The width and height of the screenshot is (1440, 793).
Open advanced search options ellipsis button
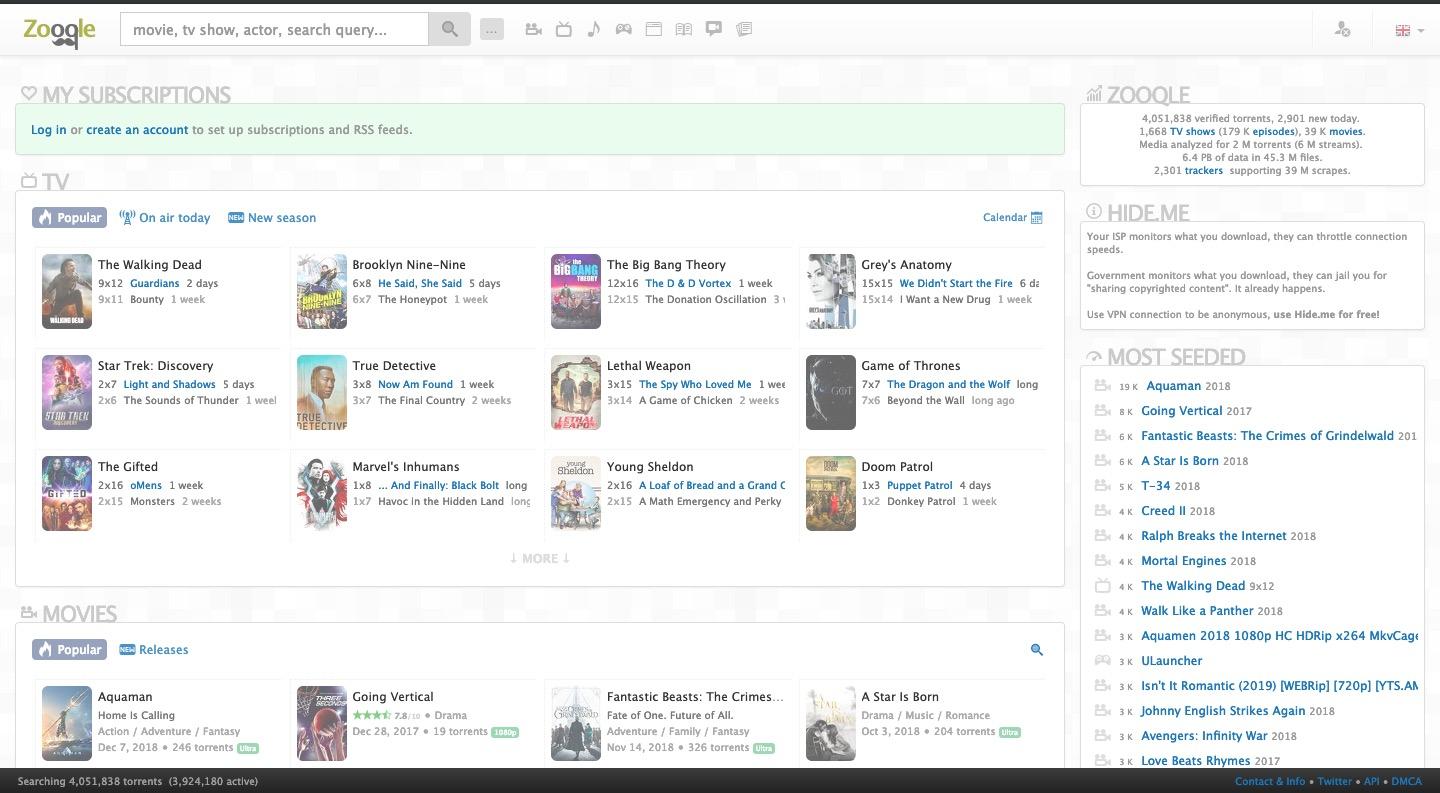pos(491,30)
